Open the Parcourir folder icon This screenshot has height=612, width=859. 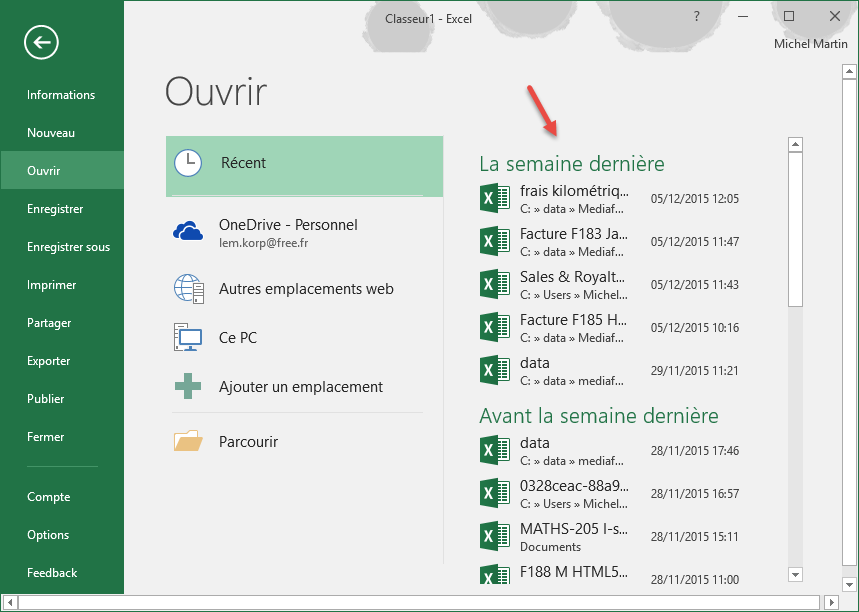coord(188,441)
